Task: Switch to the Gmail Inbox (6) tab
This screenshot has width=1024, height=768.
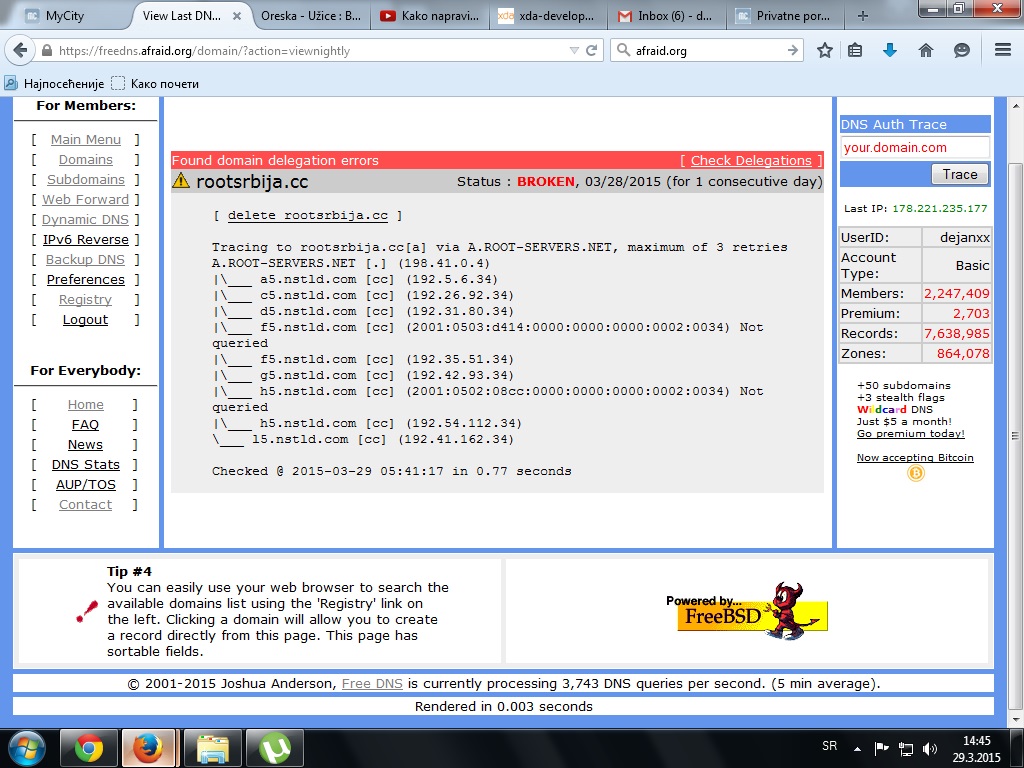Action: (x=667, y=16)
